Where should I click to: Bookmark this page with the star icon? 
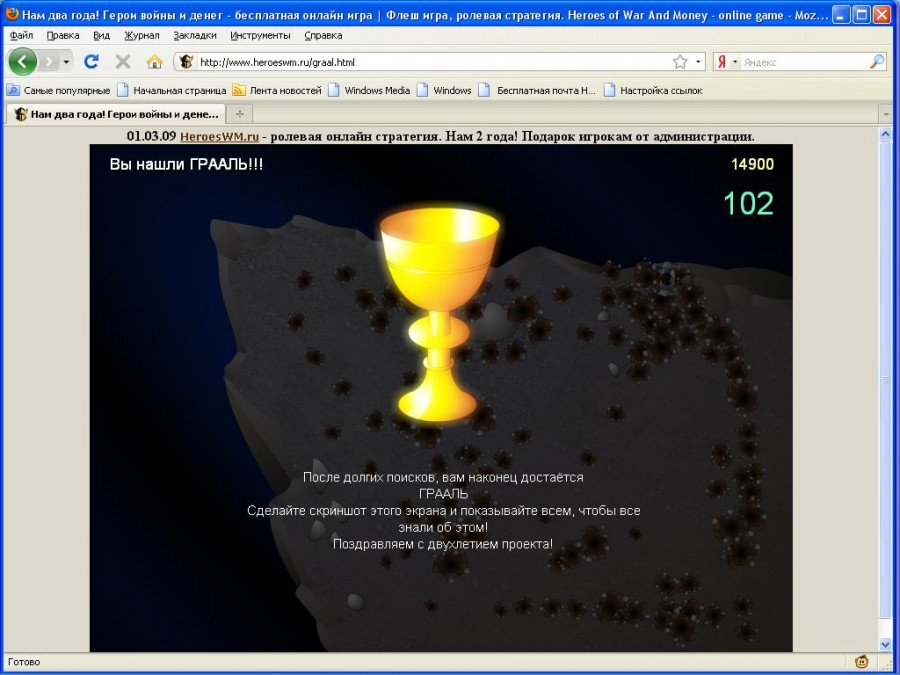click(680, 61)
